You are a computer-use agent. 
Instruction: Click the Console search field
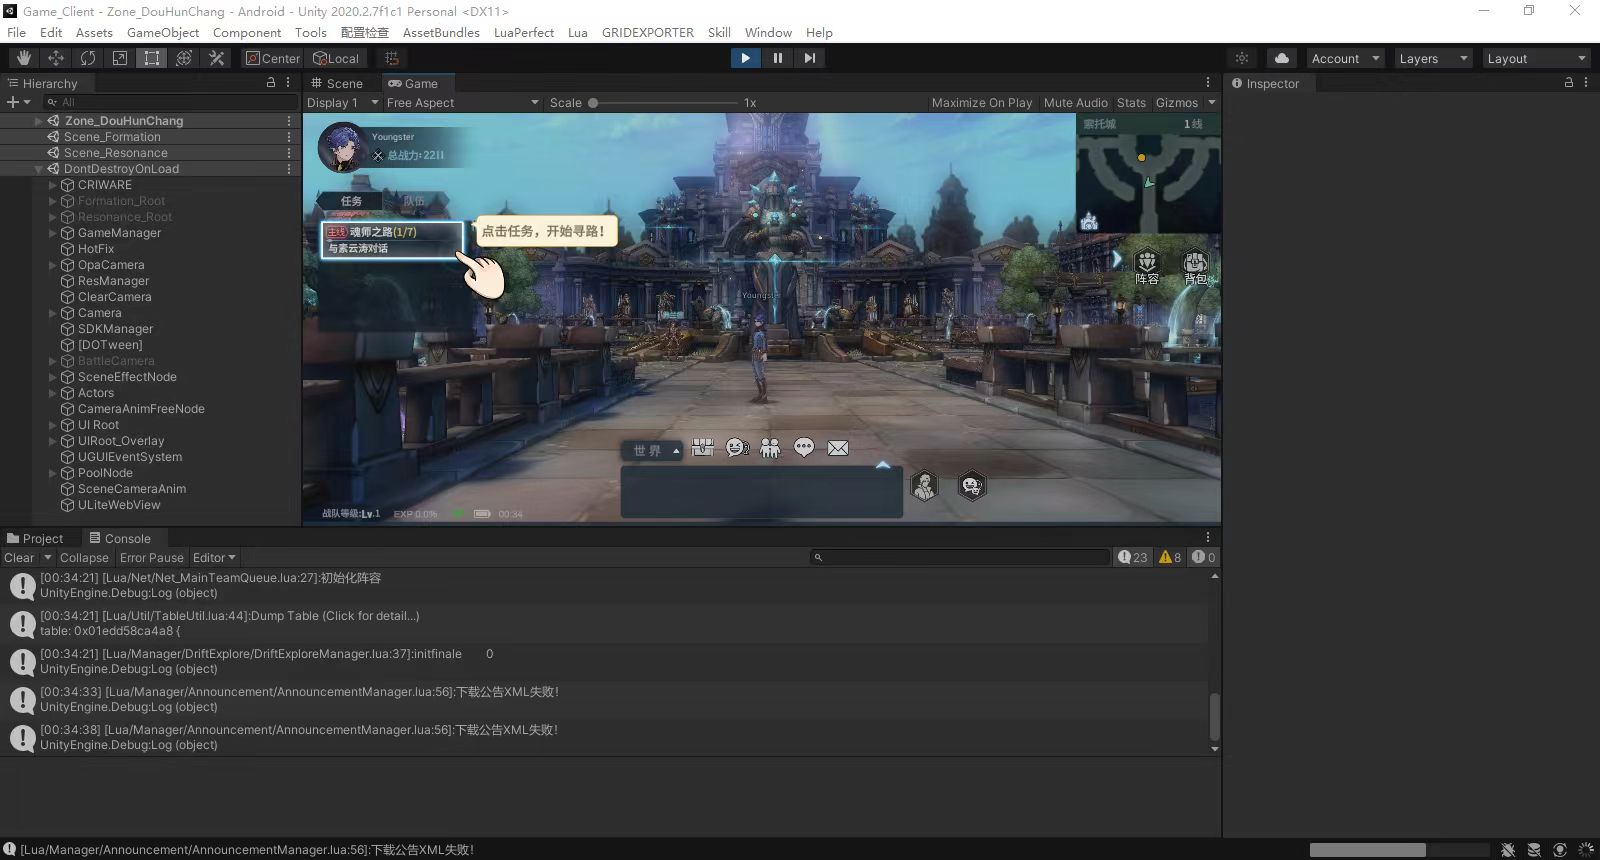[960, 557]
